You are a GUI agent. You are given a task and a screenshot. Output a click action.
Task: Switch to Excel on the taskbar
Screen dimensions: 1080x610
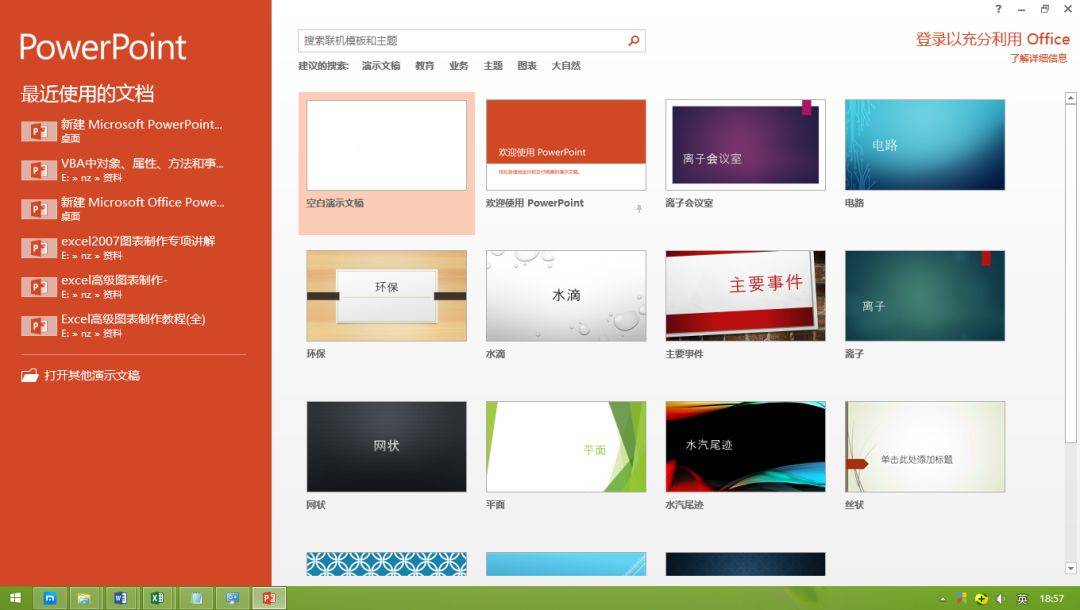(158, 598)
